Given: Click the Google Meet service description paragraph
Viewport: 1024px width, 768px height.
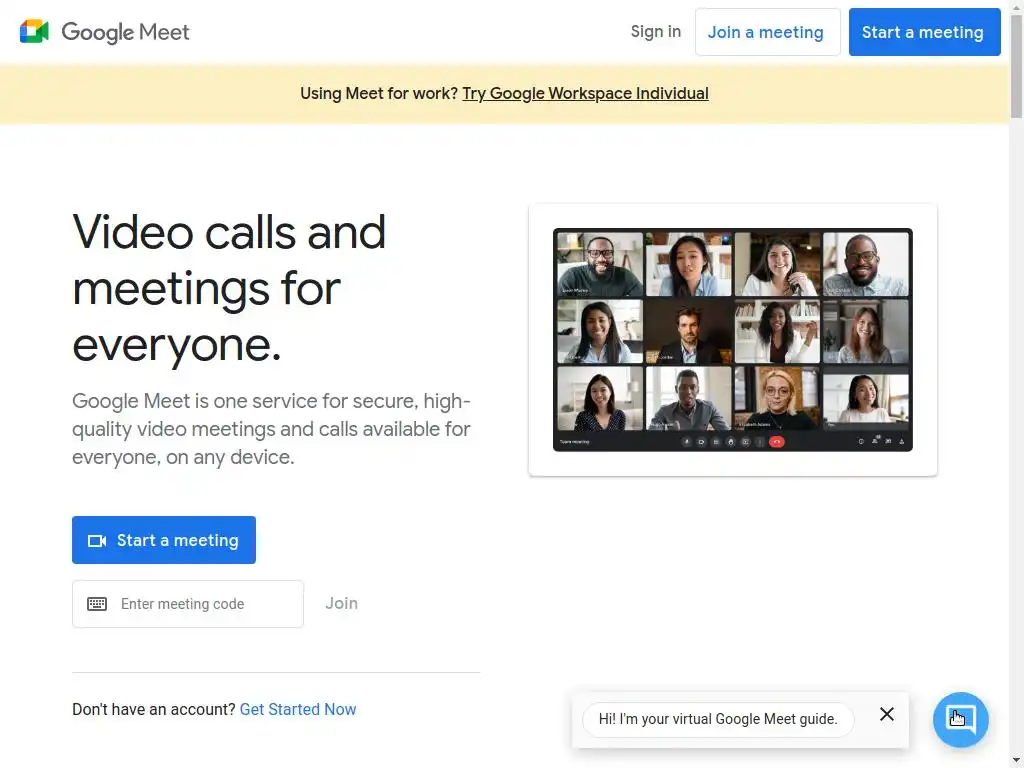Looking at the screenshot, I should [x=272, y=429].
